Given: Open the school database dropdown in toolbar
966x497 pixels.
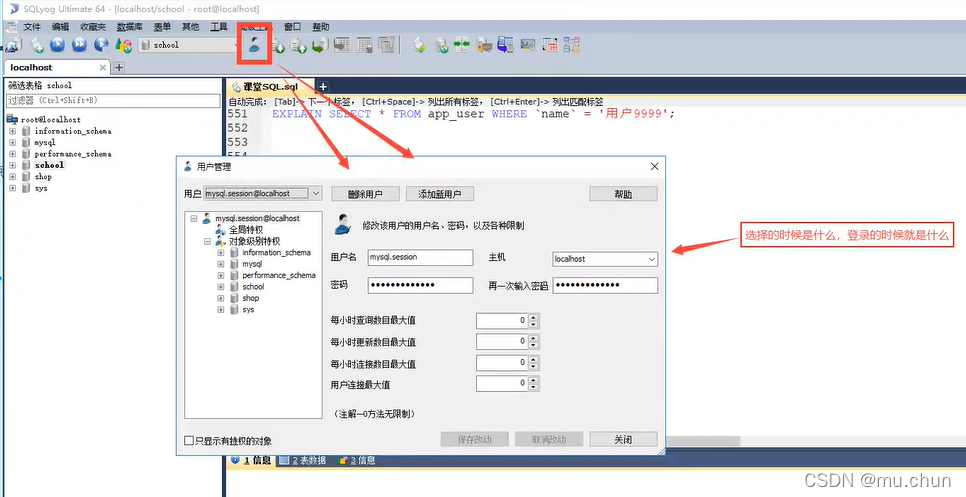Looking at the screenshot, I should (191, 45).
